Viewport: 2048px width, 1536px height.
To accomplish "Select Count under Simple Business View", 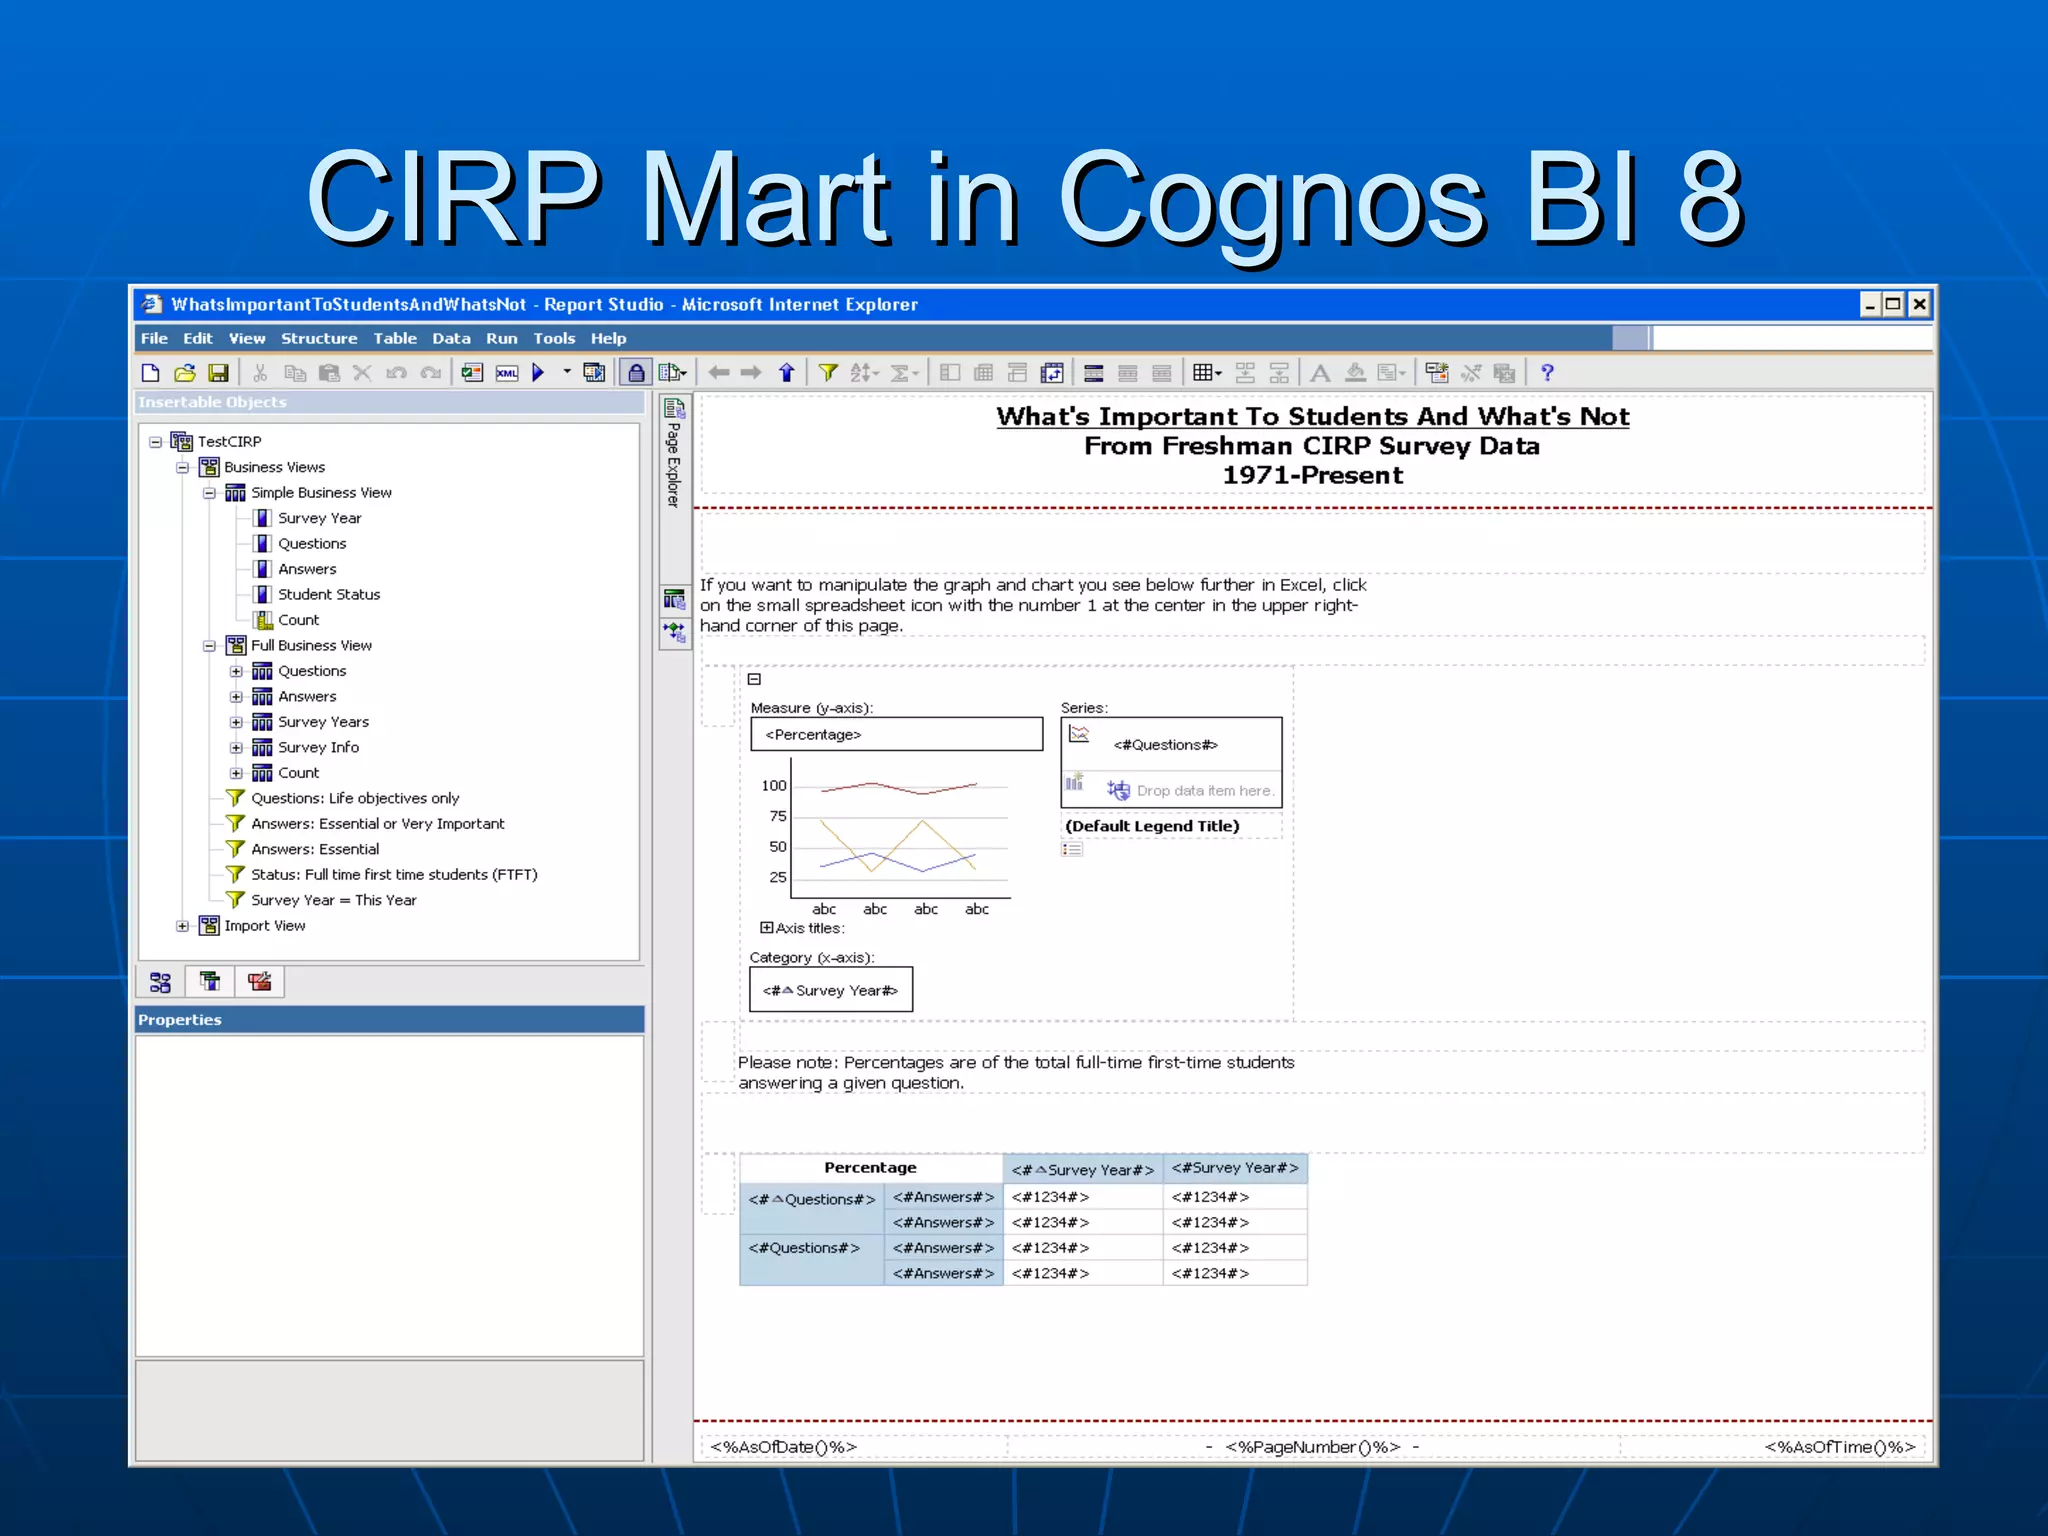I will [298, 620].
